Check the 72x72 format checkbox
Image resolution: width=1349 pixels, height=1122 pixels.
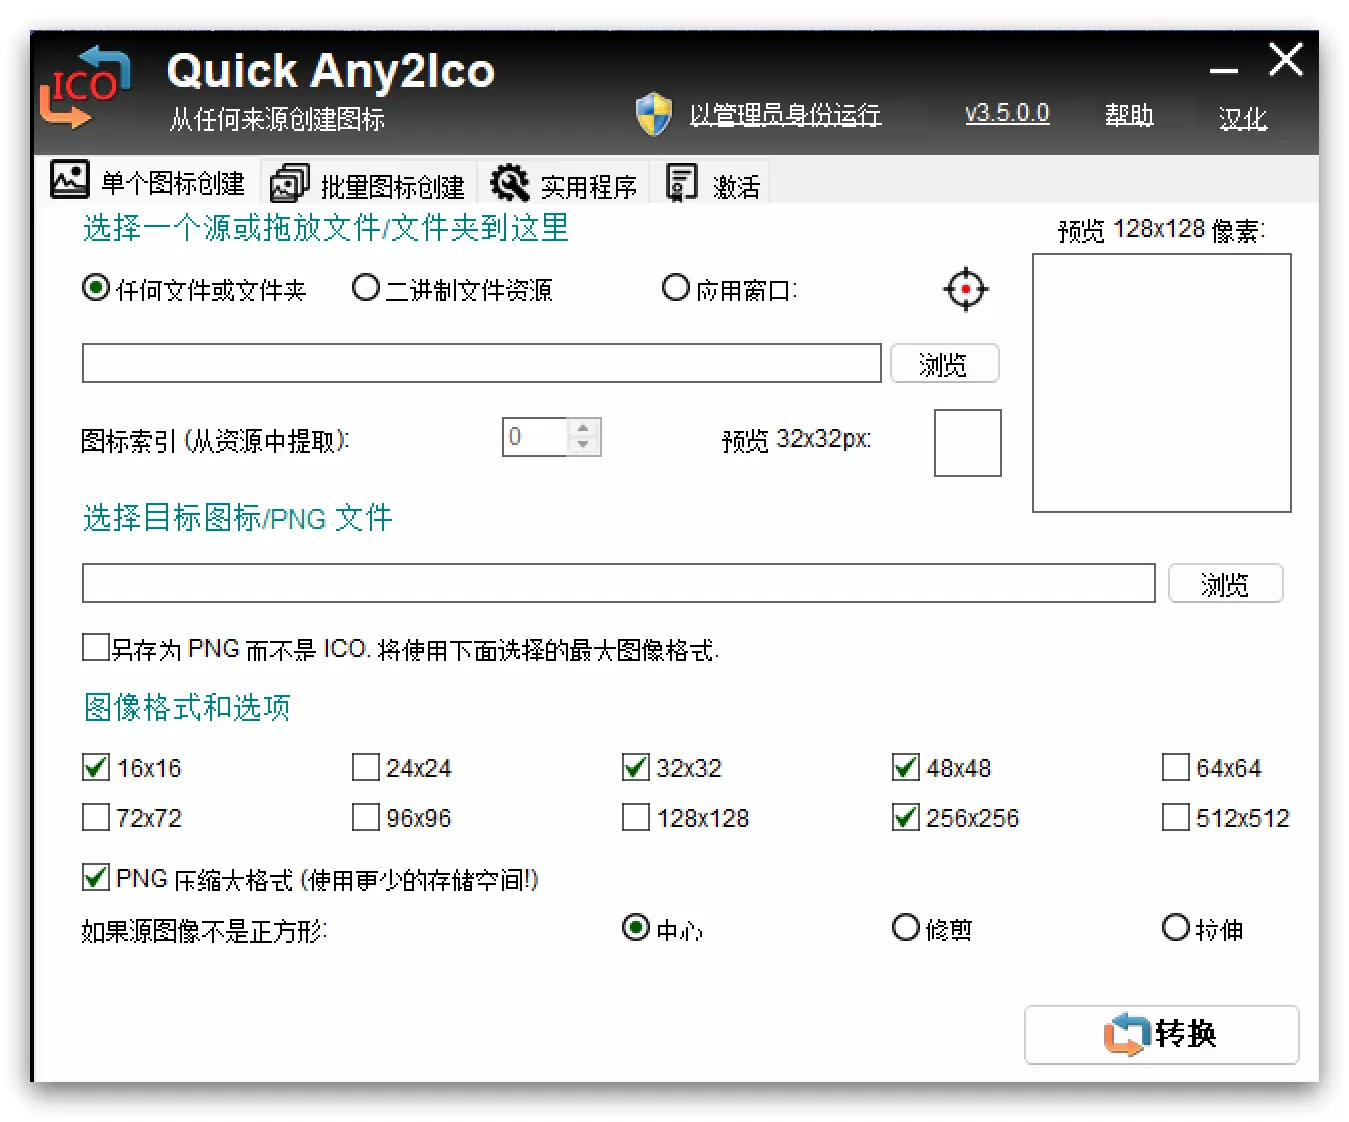point(96,817)
